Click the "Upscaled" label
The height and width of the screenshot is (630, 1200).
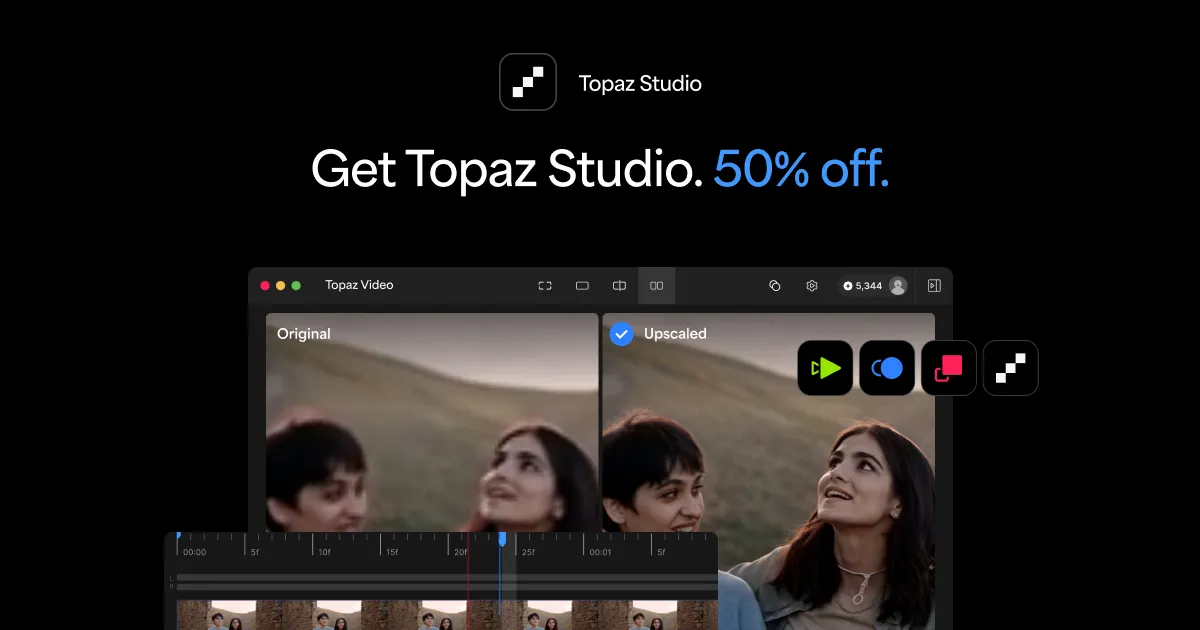675,334
